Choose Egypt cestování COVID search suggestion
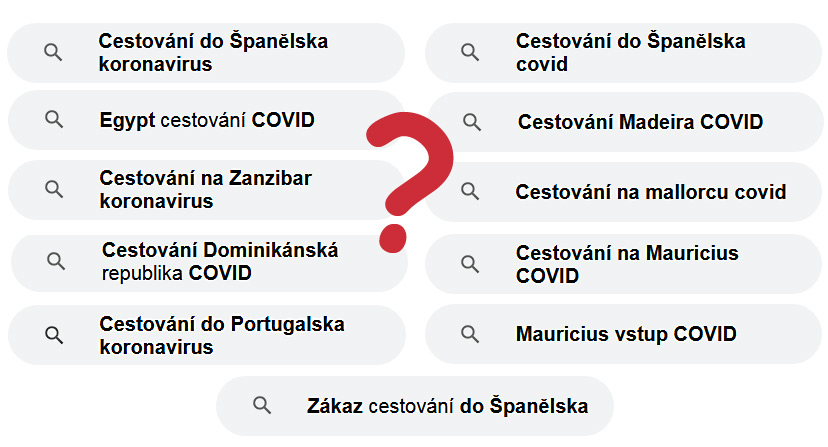 pyautogui.click(x=207, y=121)
